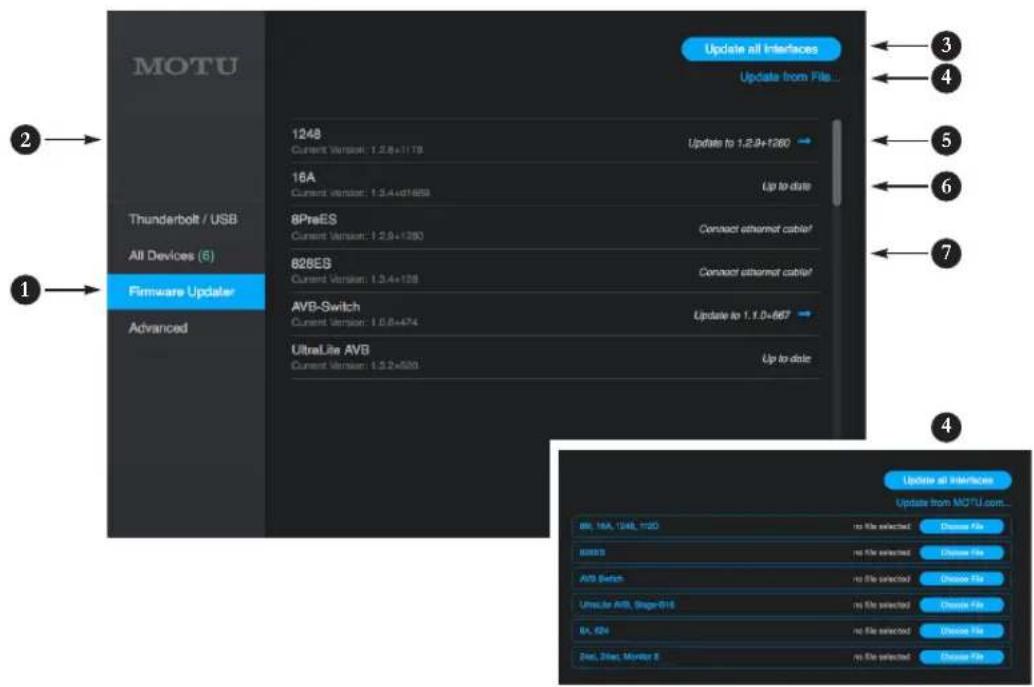
Task: Click the Update to 1.2.9+1280 link
Action: point(739,142)
